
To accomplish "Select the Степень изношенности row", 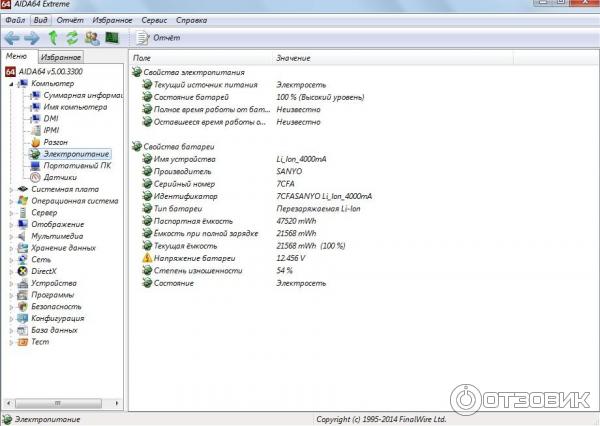I will (198, 271).
